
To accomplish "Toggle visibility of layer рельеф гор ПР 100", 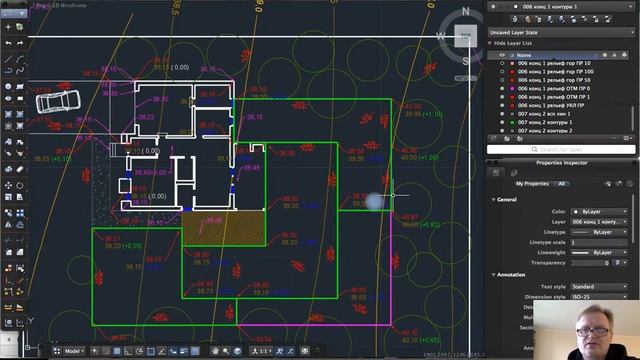I will click(502, 72).
